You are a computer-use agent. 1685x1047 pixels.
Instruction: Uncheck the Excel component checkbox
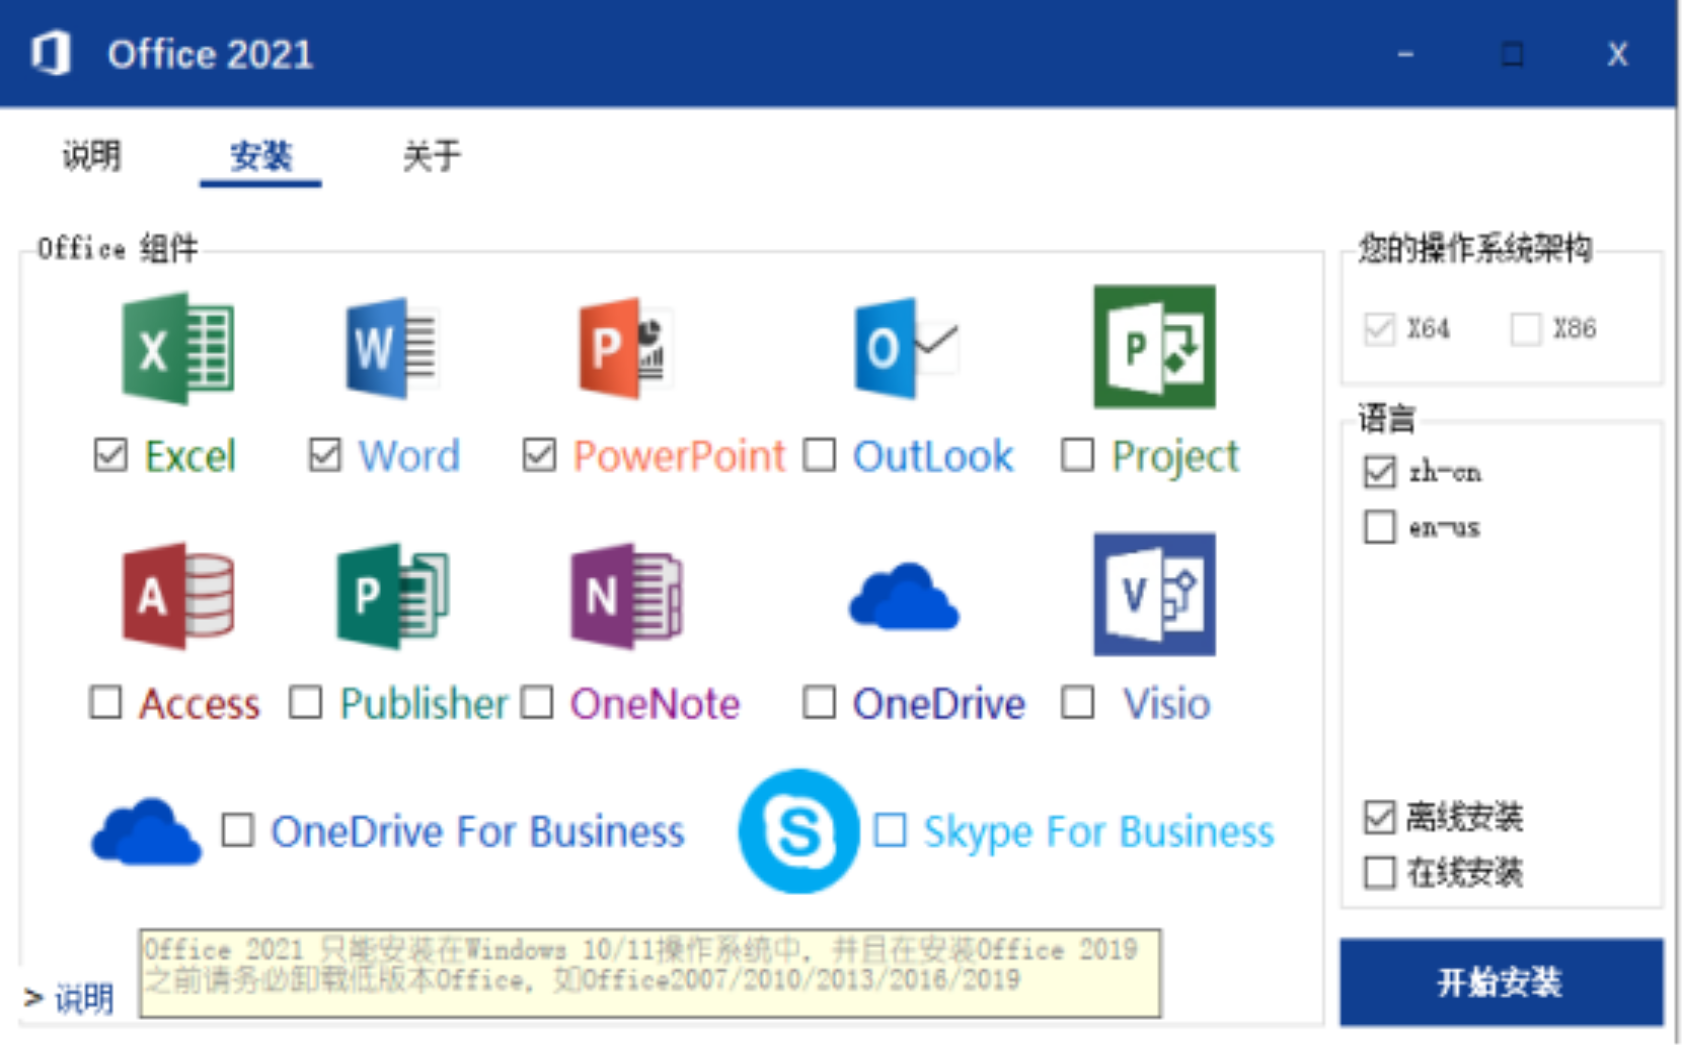coord(110,455)
